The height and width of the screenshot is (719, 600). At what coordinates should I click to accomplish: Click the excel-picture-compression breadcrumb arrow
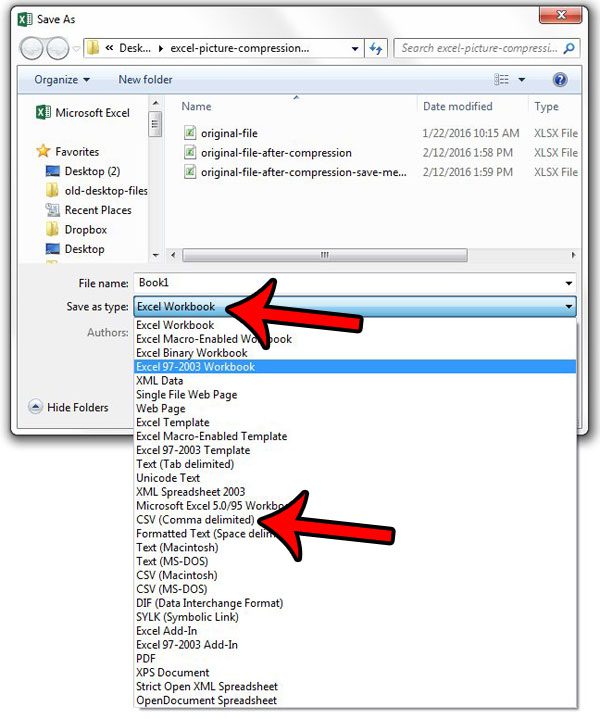[x=161, y=48]
